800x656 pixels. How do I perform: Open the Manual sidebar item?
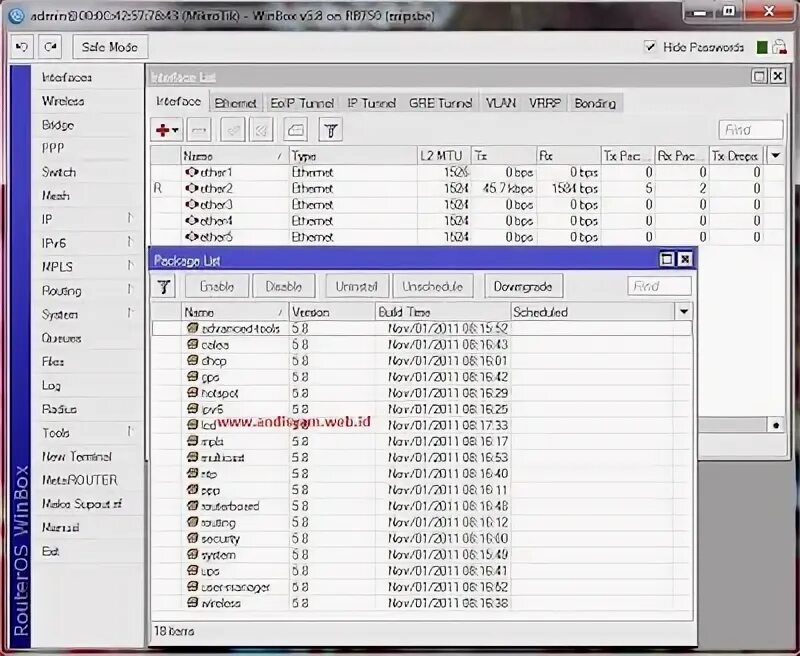click(x=60, y=527)
